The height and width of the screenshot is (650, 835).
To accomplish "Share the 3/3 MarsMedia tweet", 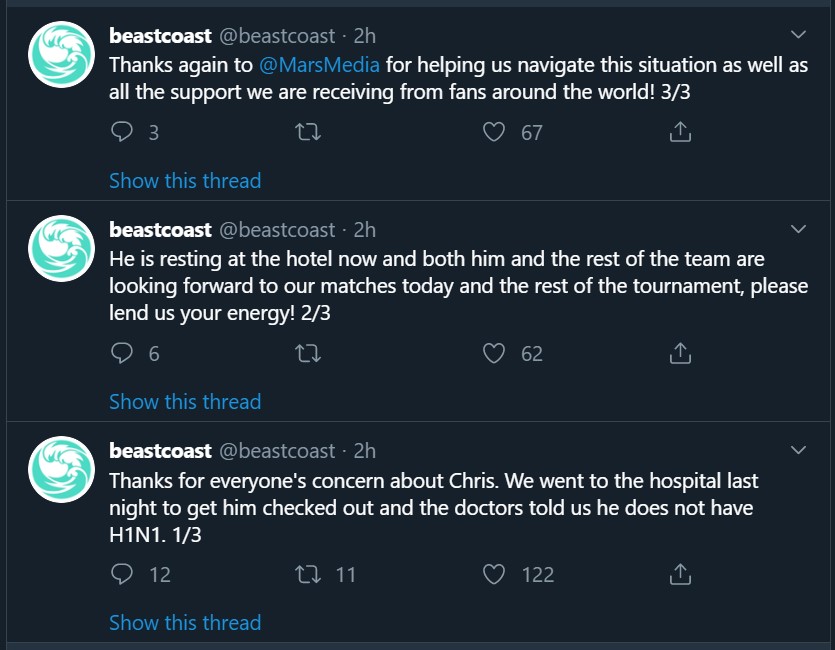I will pos(680,132).
